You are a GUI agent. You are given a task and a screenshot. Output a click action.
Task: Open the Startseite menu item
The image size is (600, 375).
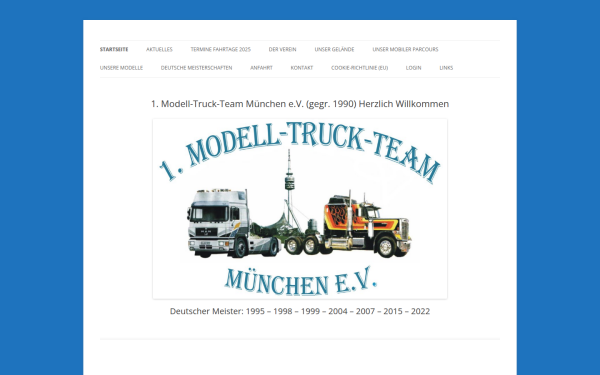(x=114, y=49)
